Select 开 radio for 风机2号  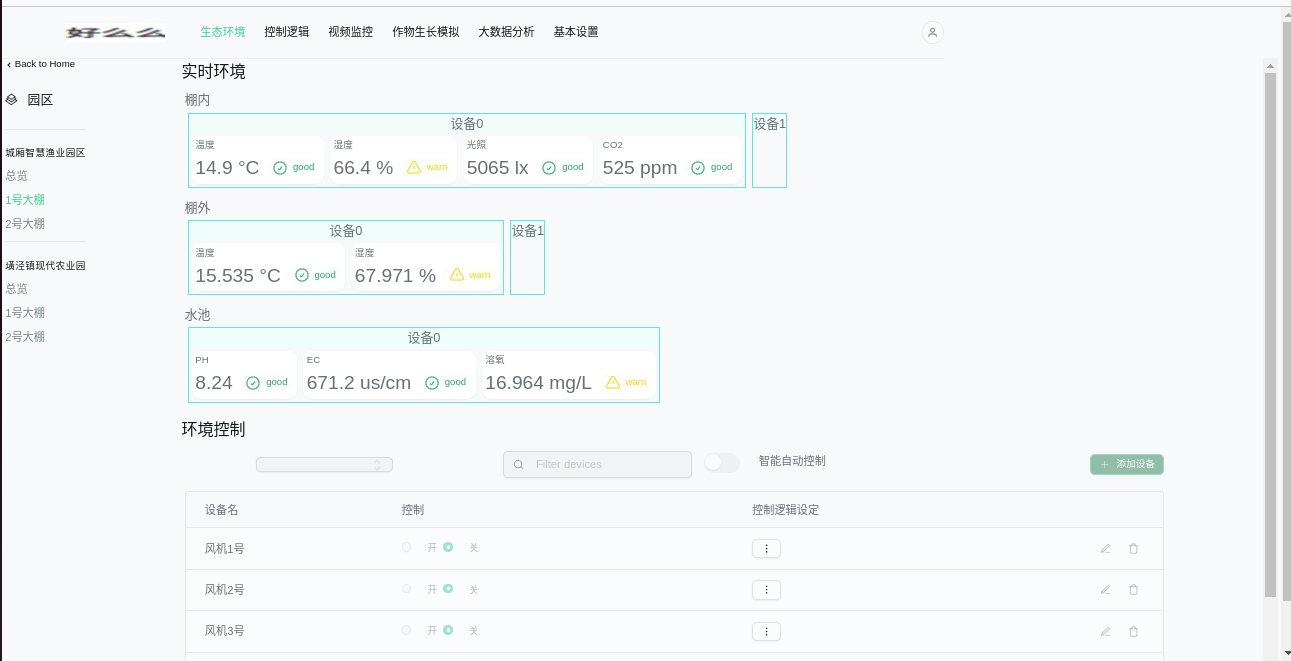(406, 588)
